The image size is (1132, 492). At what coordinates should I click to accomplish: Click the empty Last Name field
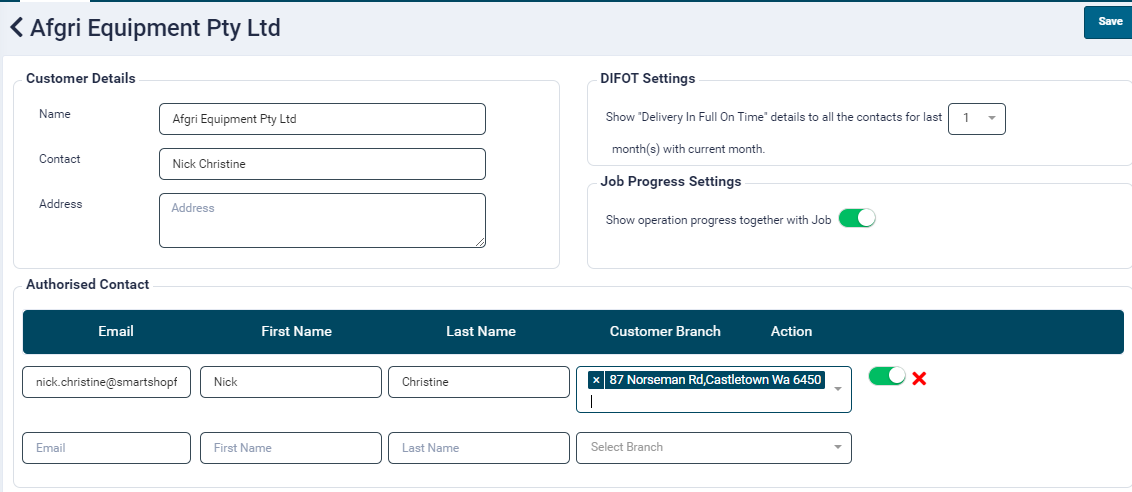(478, 448)
